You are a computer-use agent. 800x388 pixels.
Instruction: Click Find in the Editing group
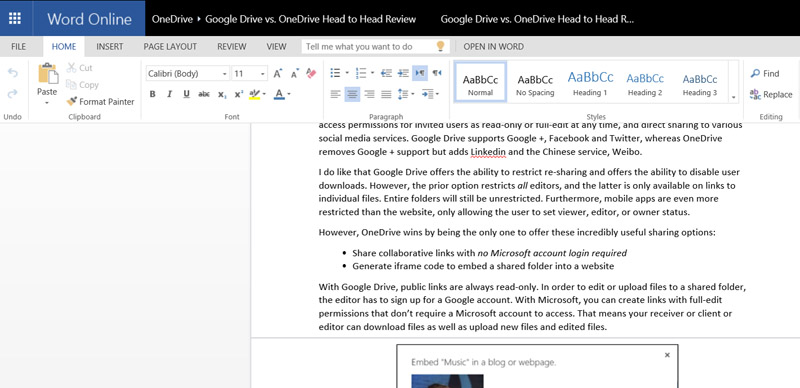pos(765,74)
